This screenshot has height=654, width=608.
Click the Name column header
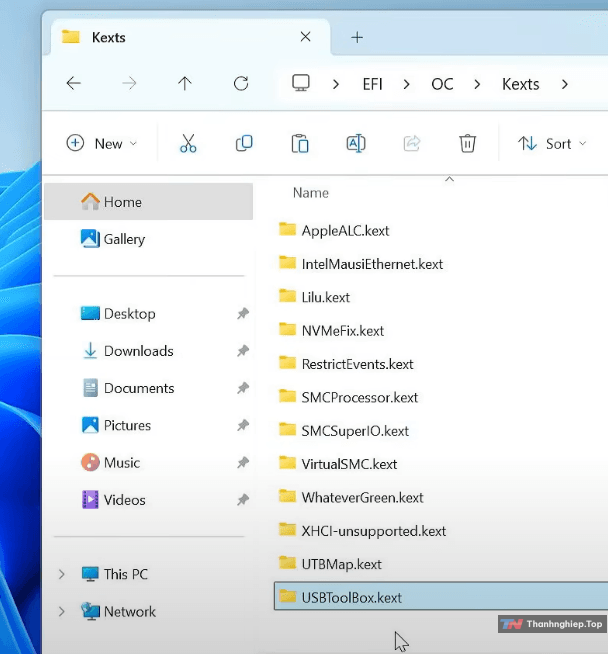click(311, 193)
